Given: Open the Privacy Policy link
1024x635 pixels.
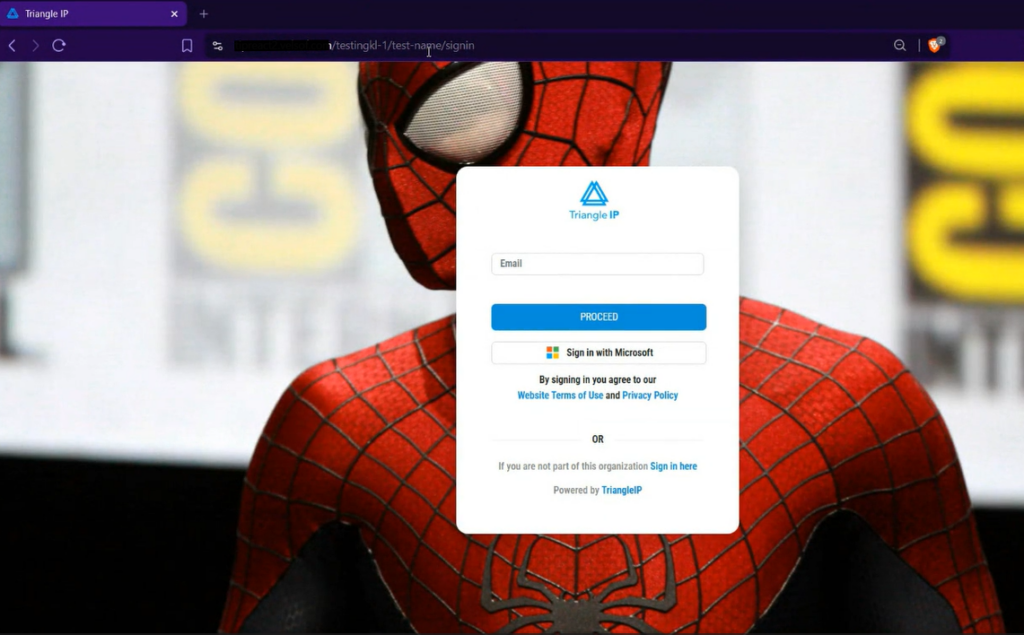Looking at the screenshot, I should pos(650,396).
